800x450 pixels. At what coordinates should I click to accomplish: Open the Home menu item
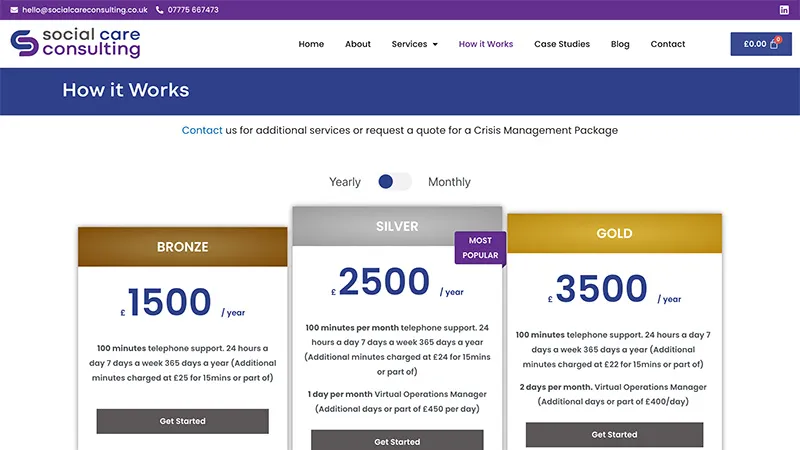click(x=311, y=44)
